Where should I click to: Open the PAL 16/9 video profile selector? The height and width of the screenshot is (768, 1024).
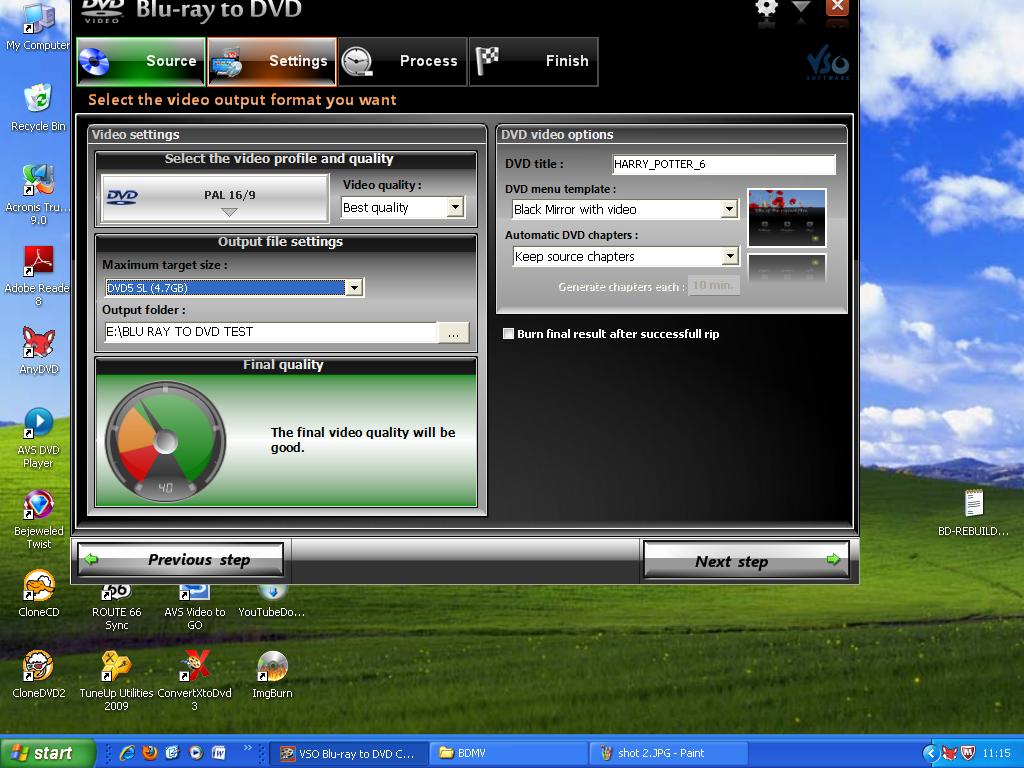215,198
